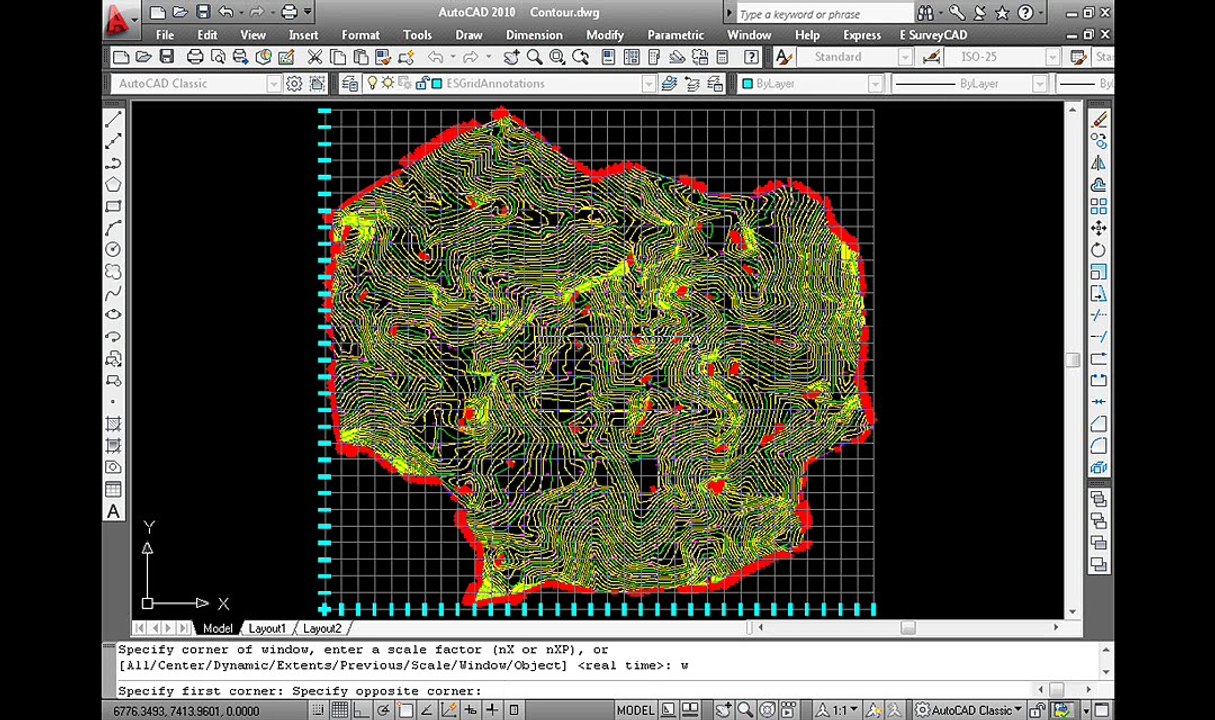Open the ByLayer color control swatch
The height and width of the screenshot is (720, 1215).
[746, 84]
